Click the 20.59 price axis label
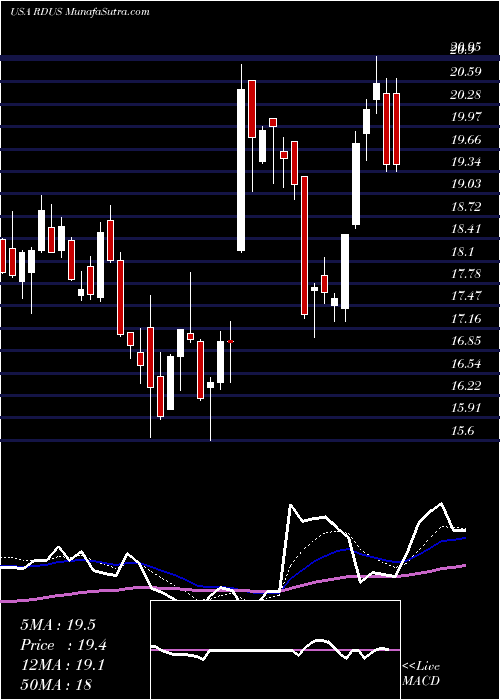Image resolution: width=500 pixels, height=700 pixels. (x=466, y=72)
